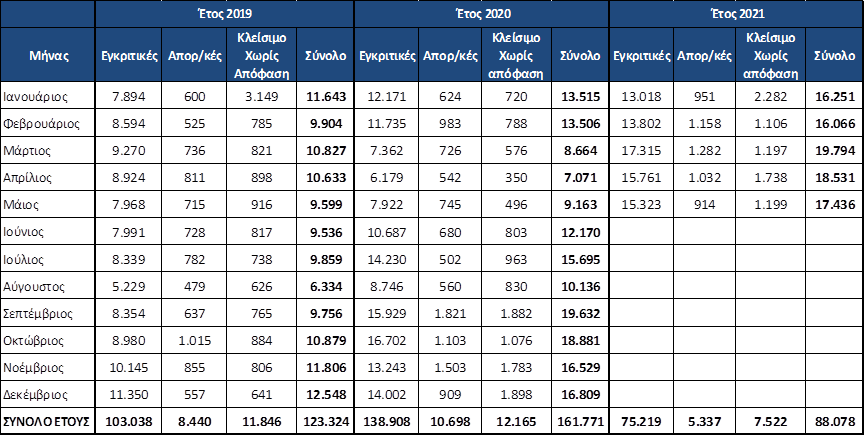
Task: Click 'Απορ/κές' header under Έτος 2020
Action: point(451,56)
